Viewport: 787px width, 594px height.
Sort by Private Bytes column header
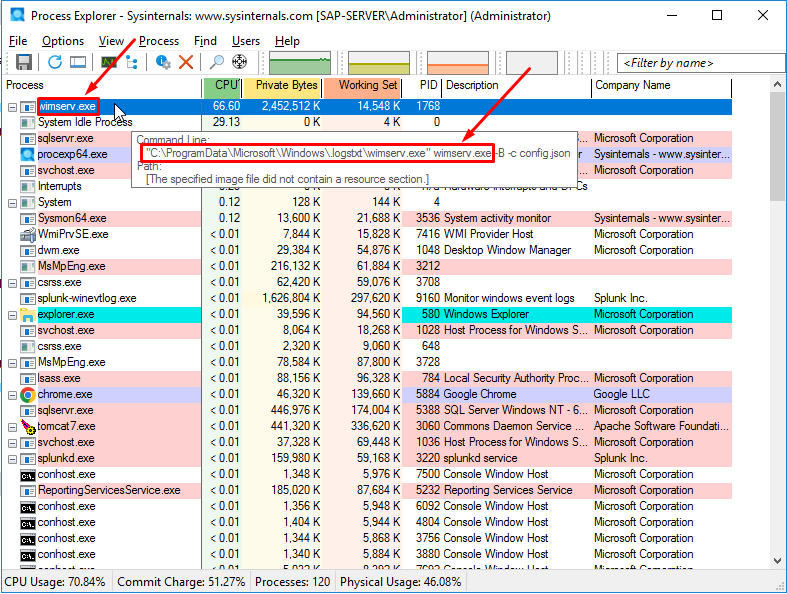coord(283,86)
